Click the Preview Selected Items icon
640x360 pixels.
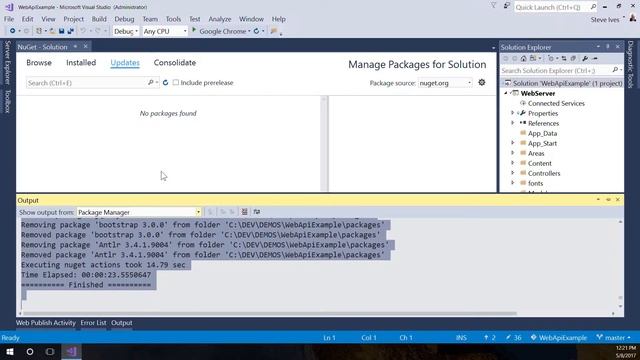tap(595, 59)
